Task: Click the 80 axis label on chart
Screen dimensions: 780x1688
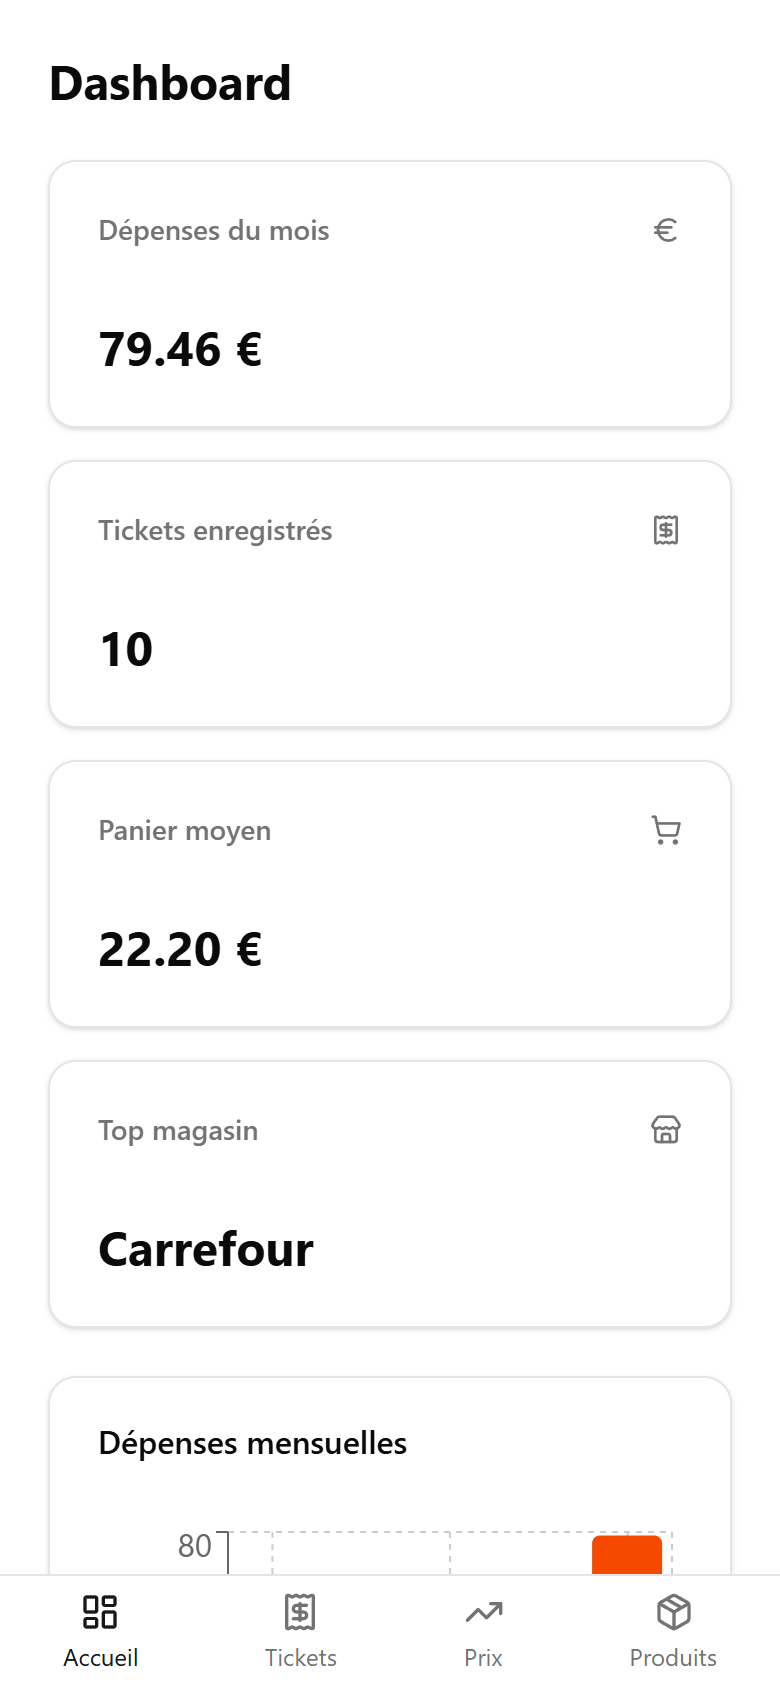Action: (x=195, y=1546)
